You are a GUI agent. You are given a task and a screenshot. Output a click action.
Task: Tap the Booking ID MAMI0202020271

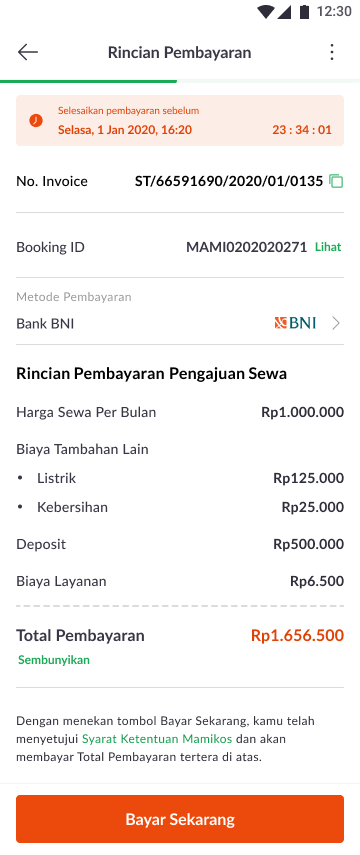pos(247,247)
